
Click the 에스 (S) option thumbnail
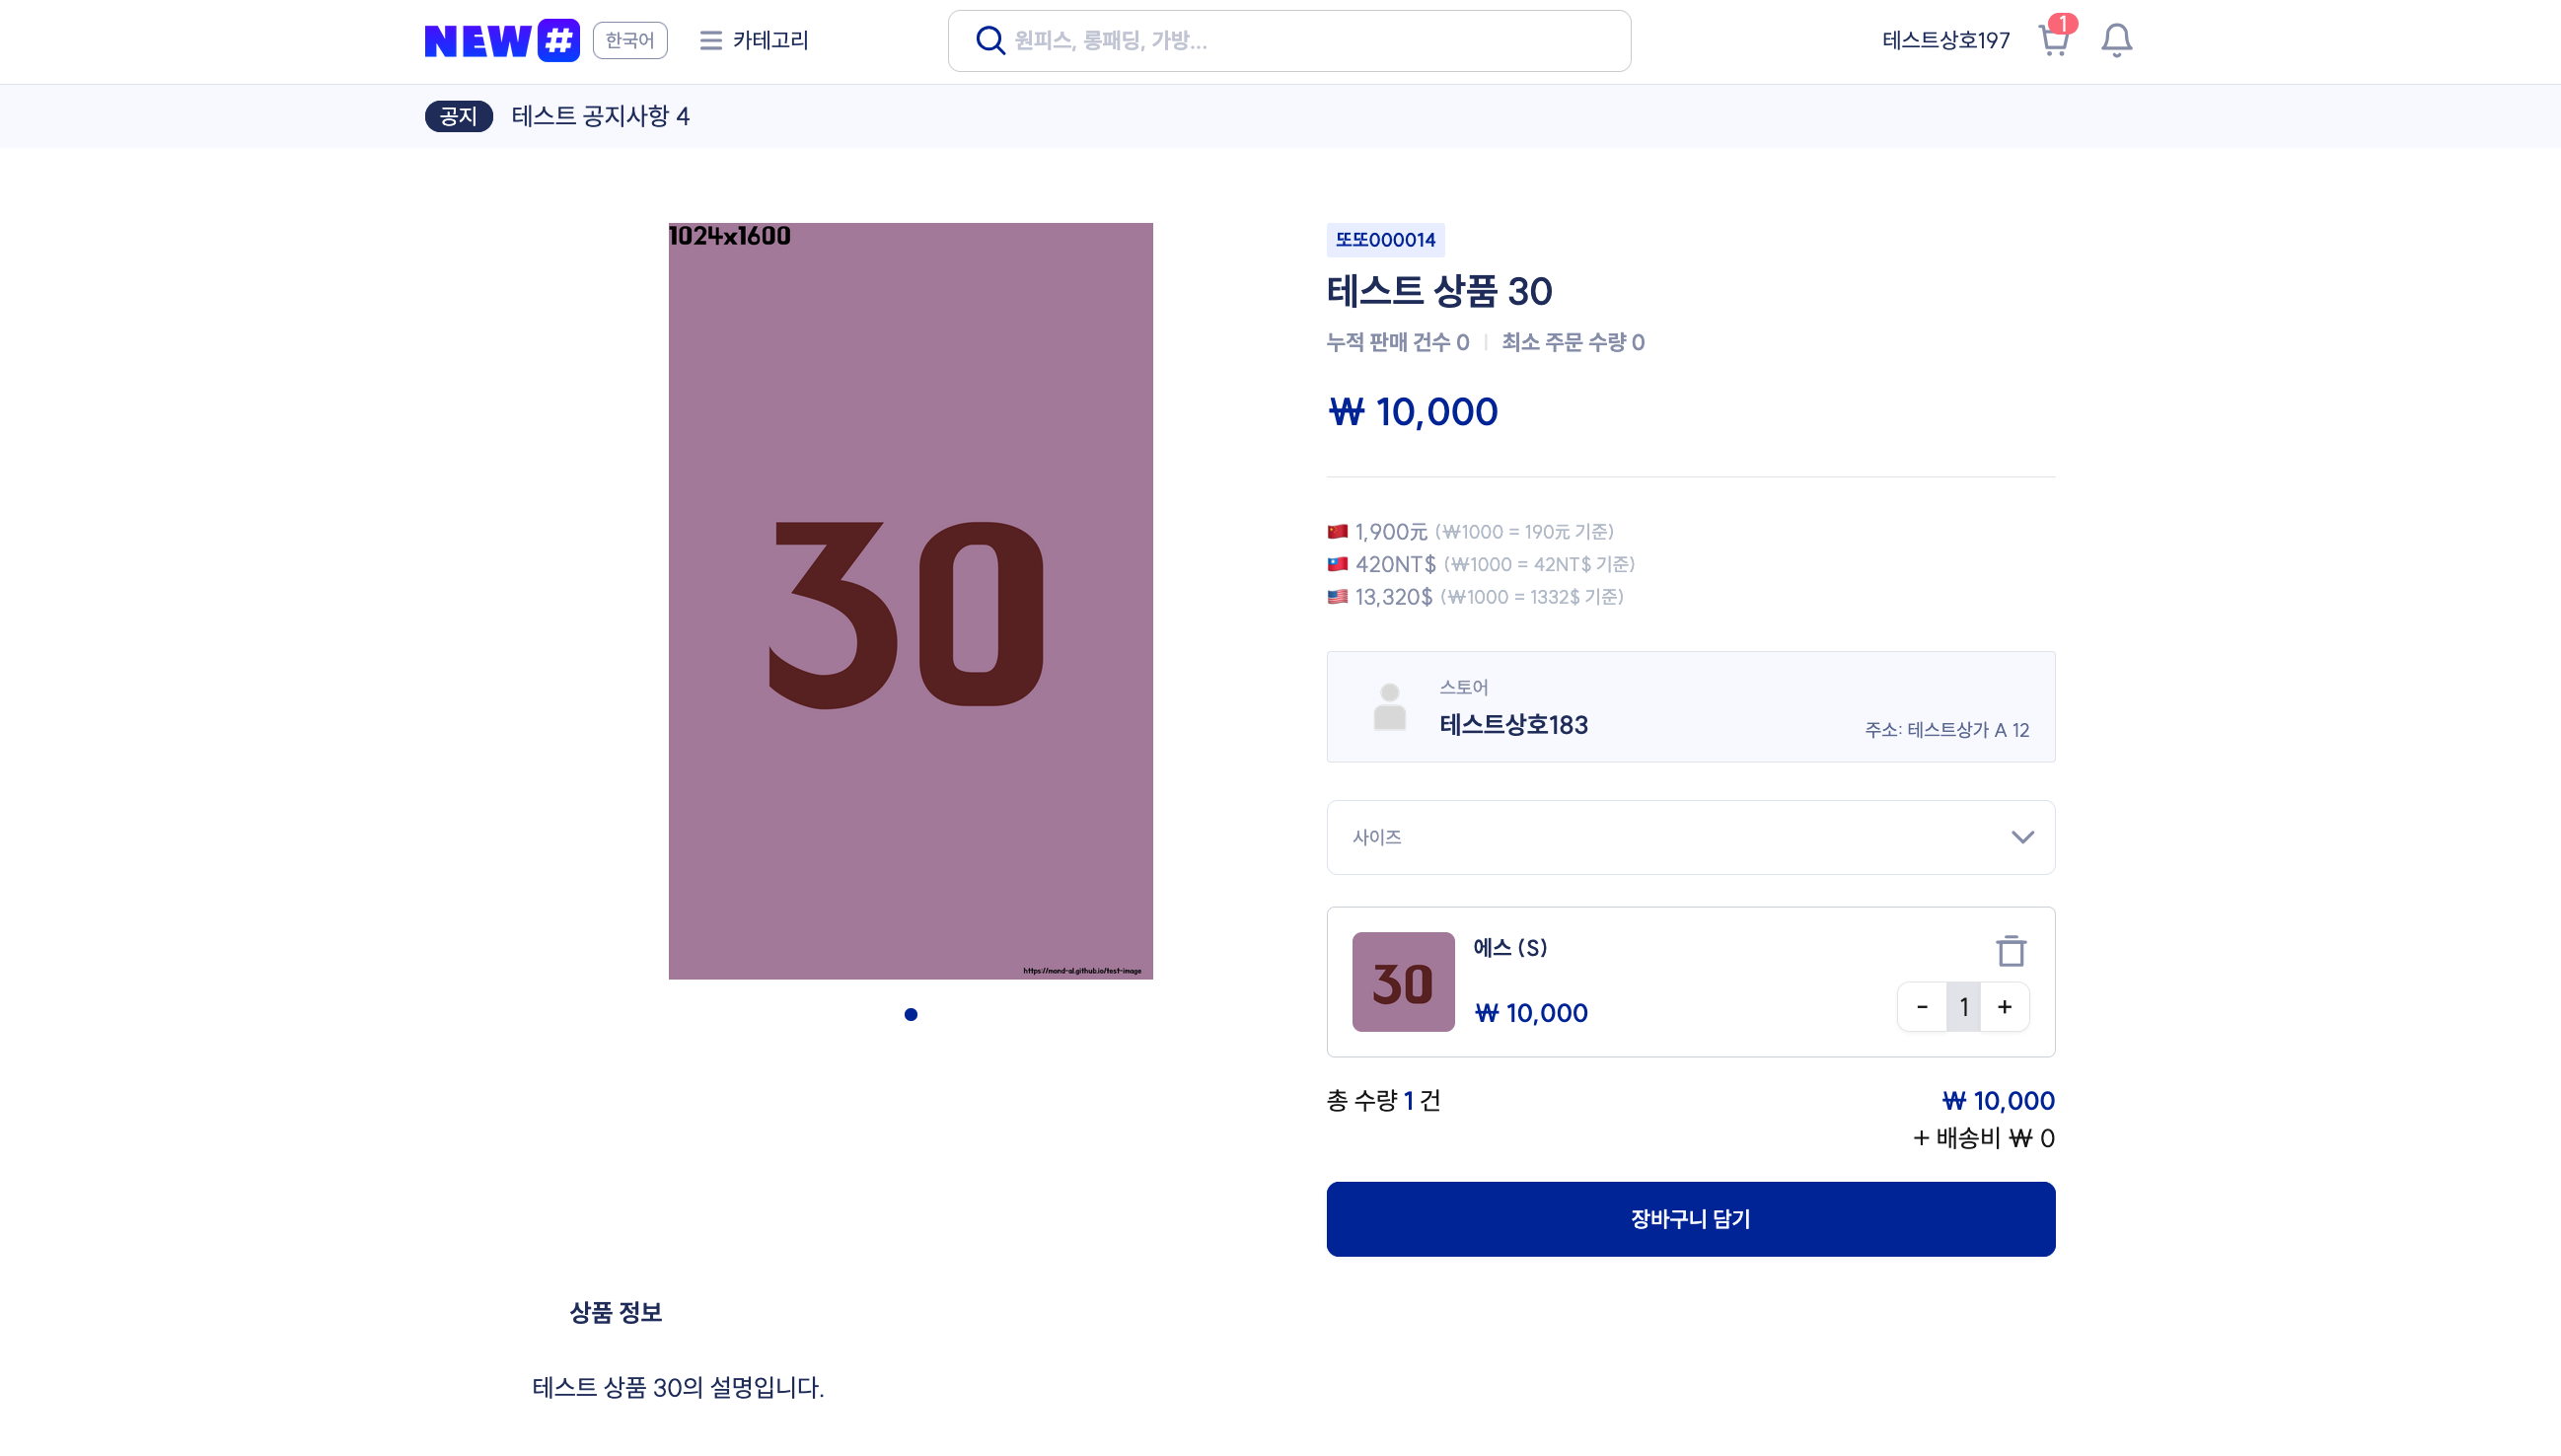click(1403, 982)
